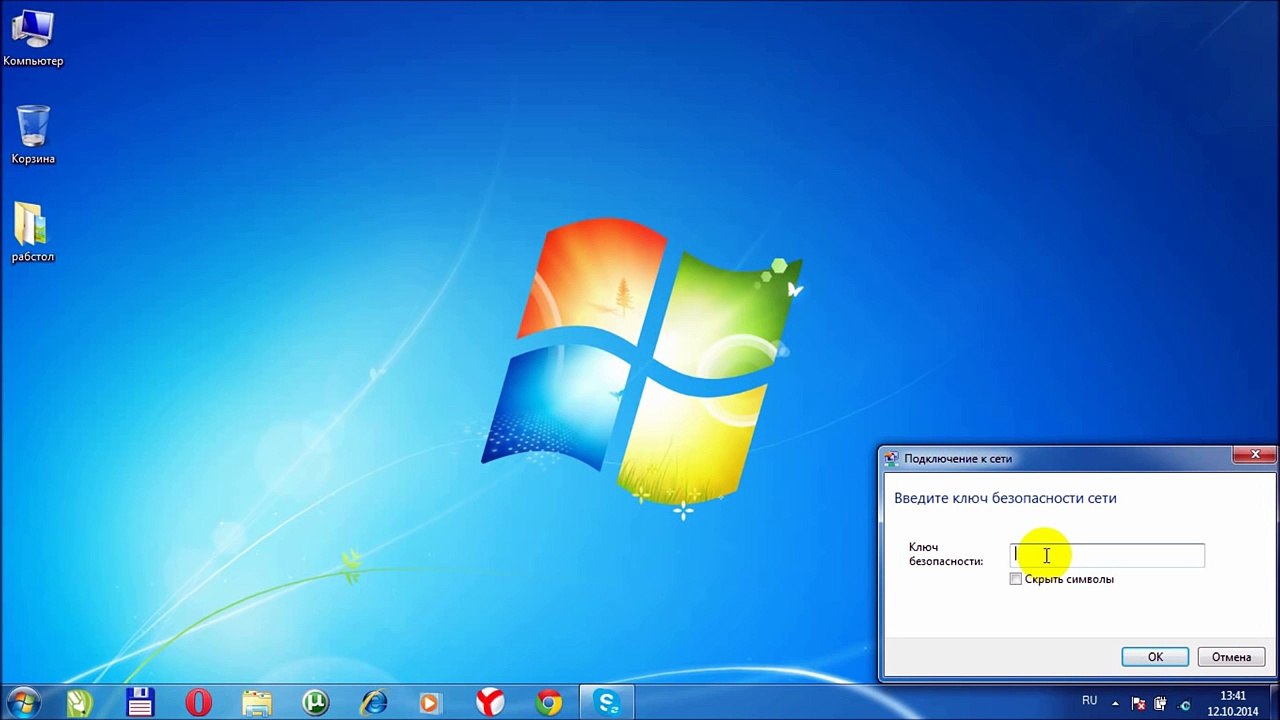
Task: Open the uTorrent taskbar icon
Action: click(x=316, y=703)
